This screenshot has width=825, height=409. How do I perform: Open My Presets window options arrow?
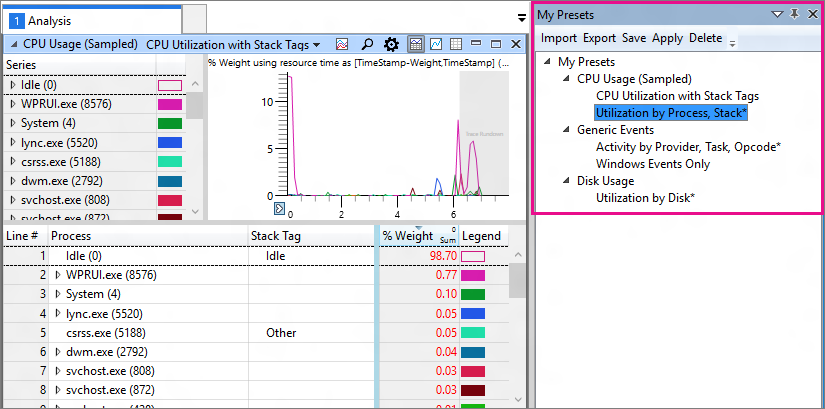777,15
